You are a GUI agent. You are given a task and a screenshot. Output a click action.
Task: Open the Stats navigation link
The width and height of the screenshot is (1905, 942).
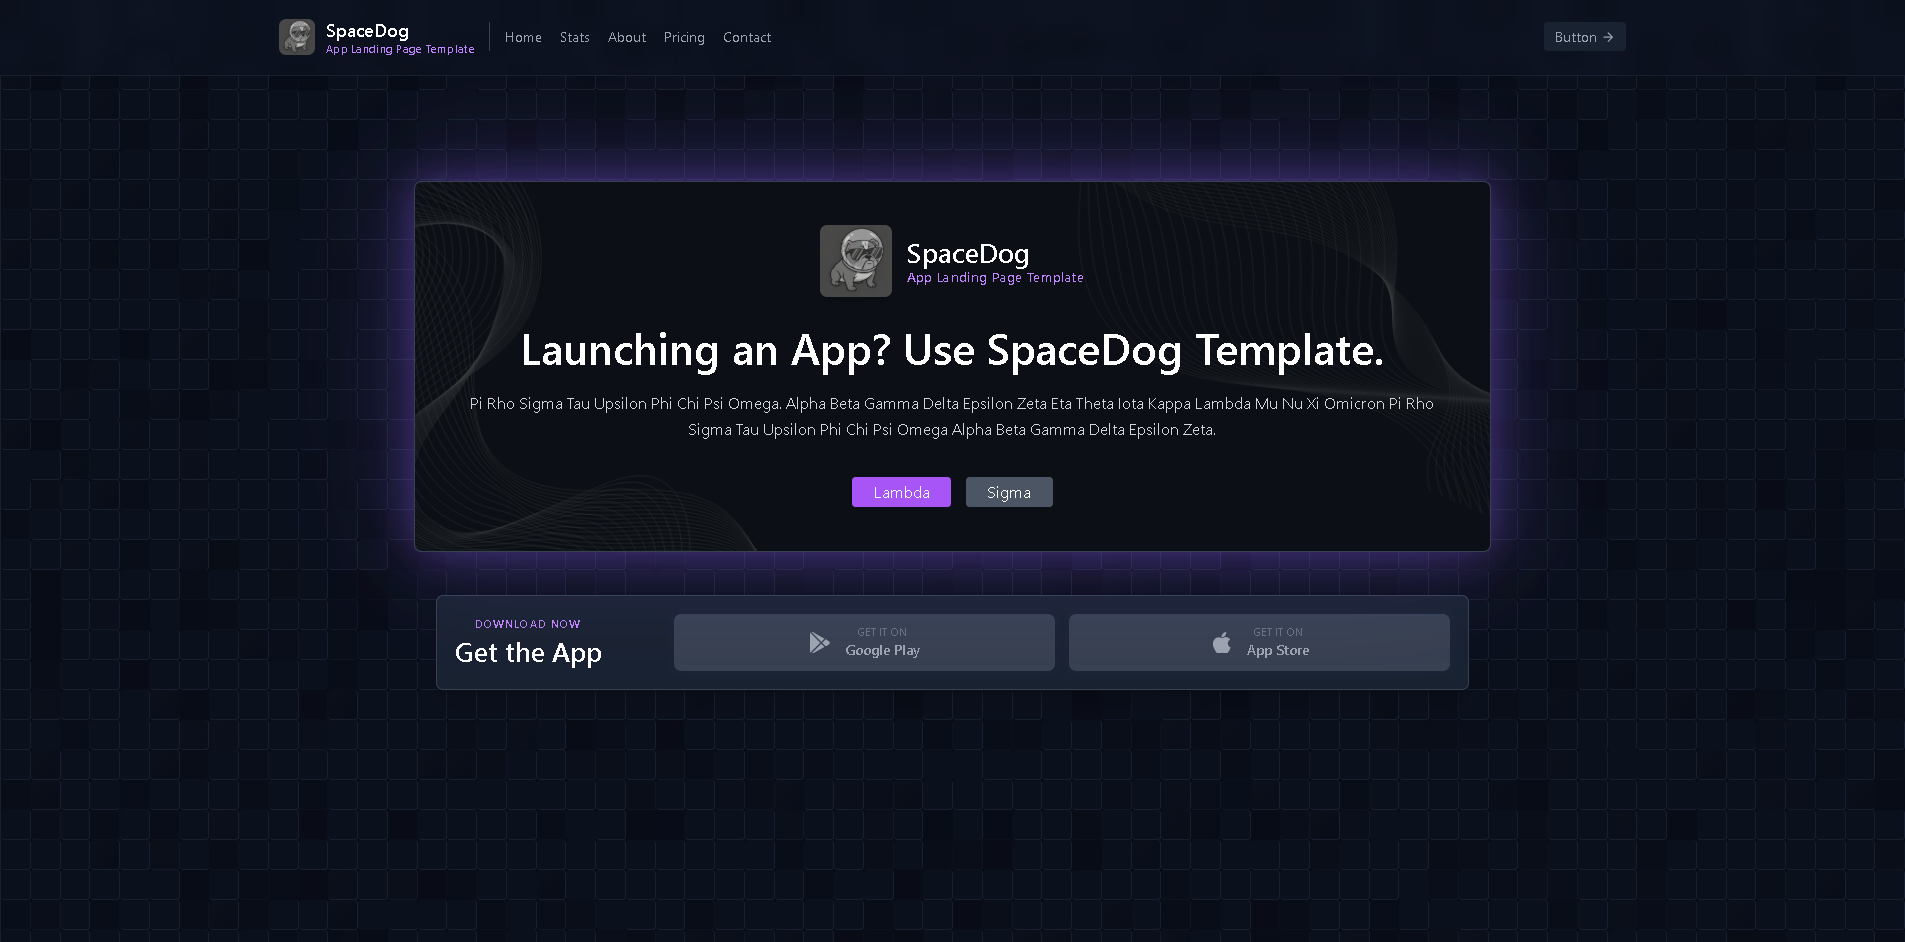click(575, 37)
